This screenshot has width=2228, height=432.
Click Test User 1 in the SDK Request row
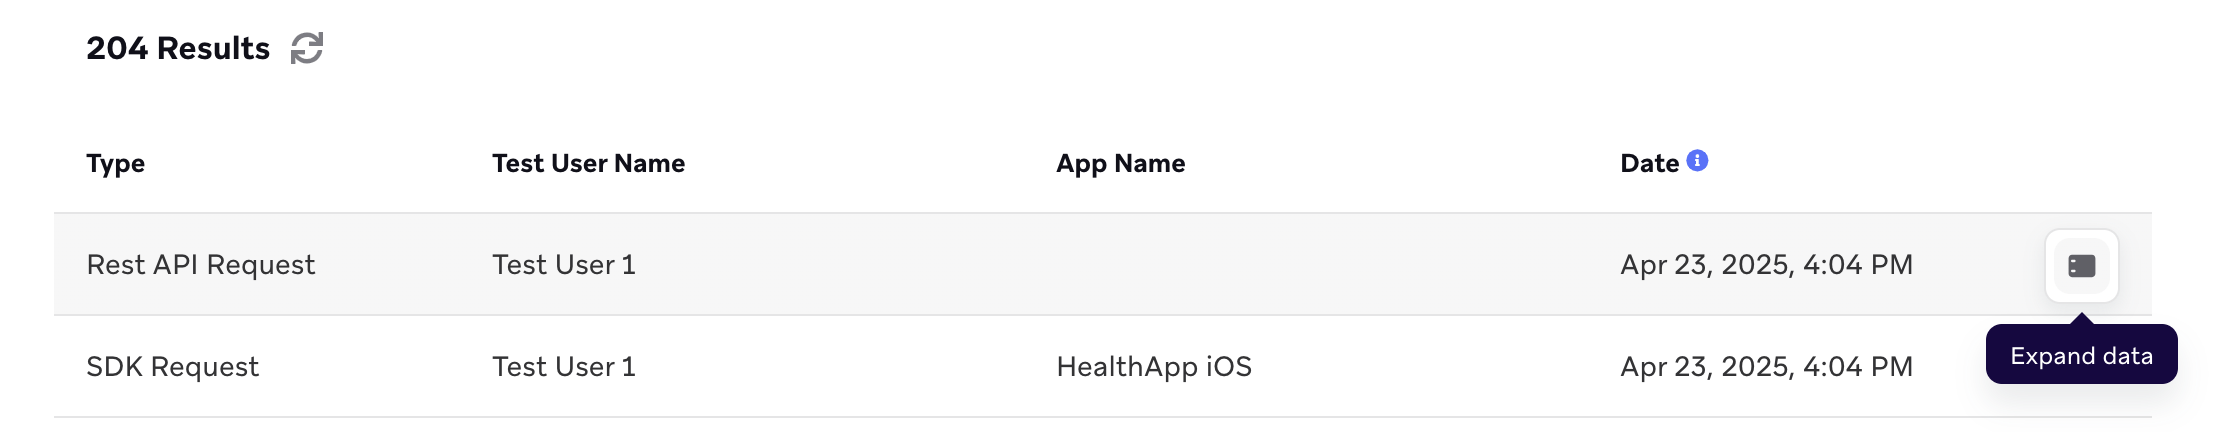[x=563, y=367]
